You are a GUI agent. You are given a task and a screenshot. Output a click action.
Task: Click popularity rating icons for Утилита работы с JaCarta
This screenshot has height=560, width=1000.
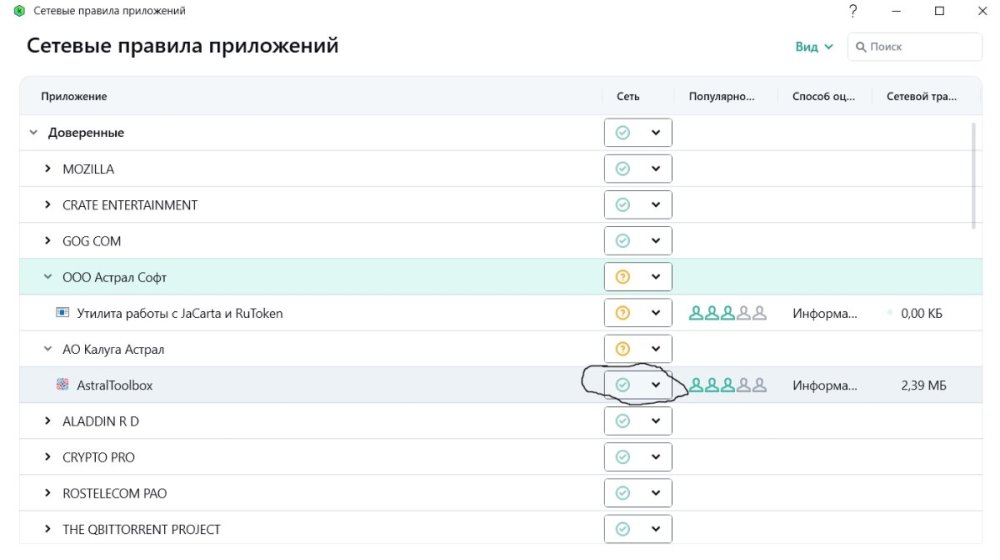728,313
